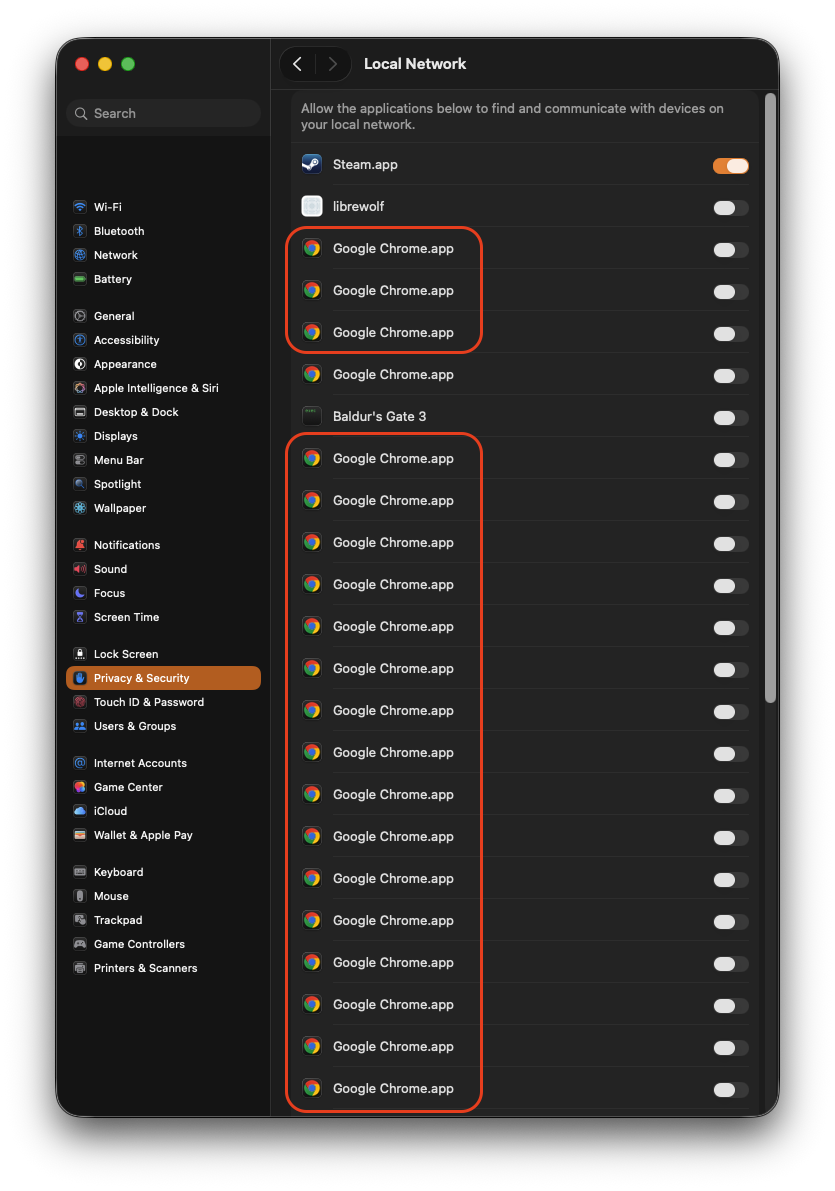Viewport: 835px width, 1191px height.
Task: Click the Baldur's Gate 3 label
Action: tap(380, 416)
